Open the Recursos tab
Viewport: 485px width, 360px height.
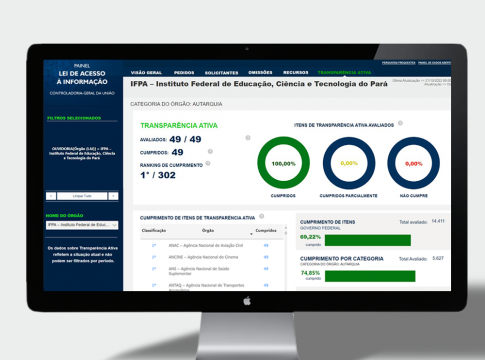pos(296,72)
